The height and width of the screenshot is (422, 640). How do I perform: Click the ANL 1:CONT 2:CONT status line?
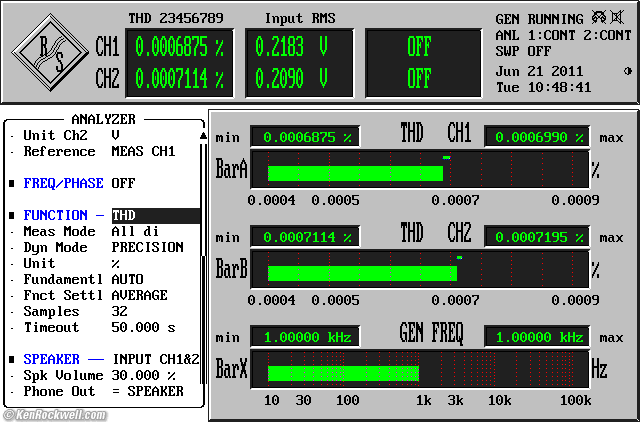pos(564,36)
